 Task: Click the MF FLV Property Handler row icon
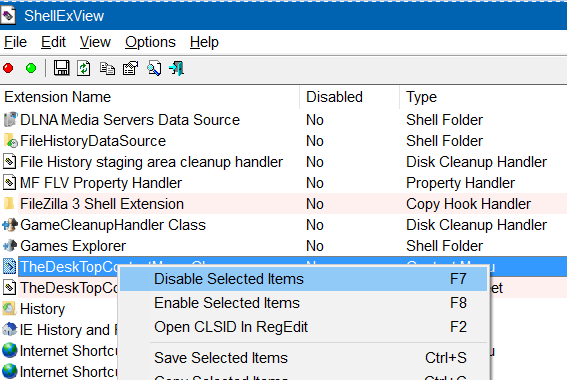[9, 183]
